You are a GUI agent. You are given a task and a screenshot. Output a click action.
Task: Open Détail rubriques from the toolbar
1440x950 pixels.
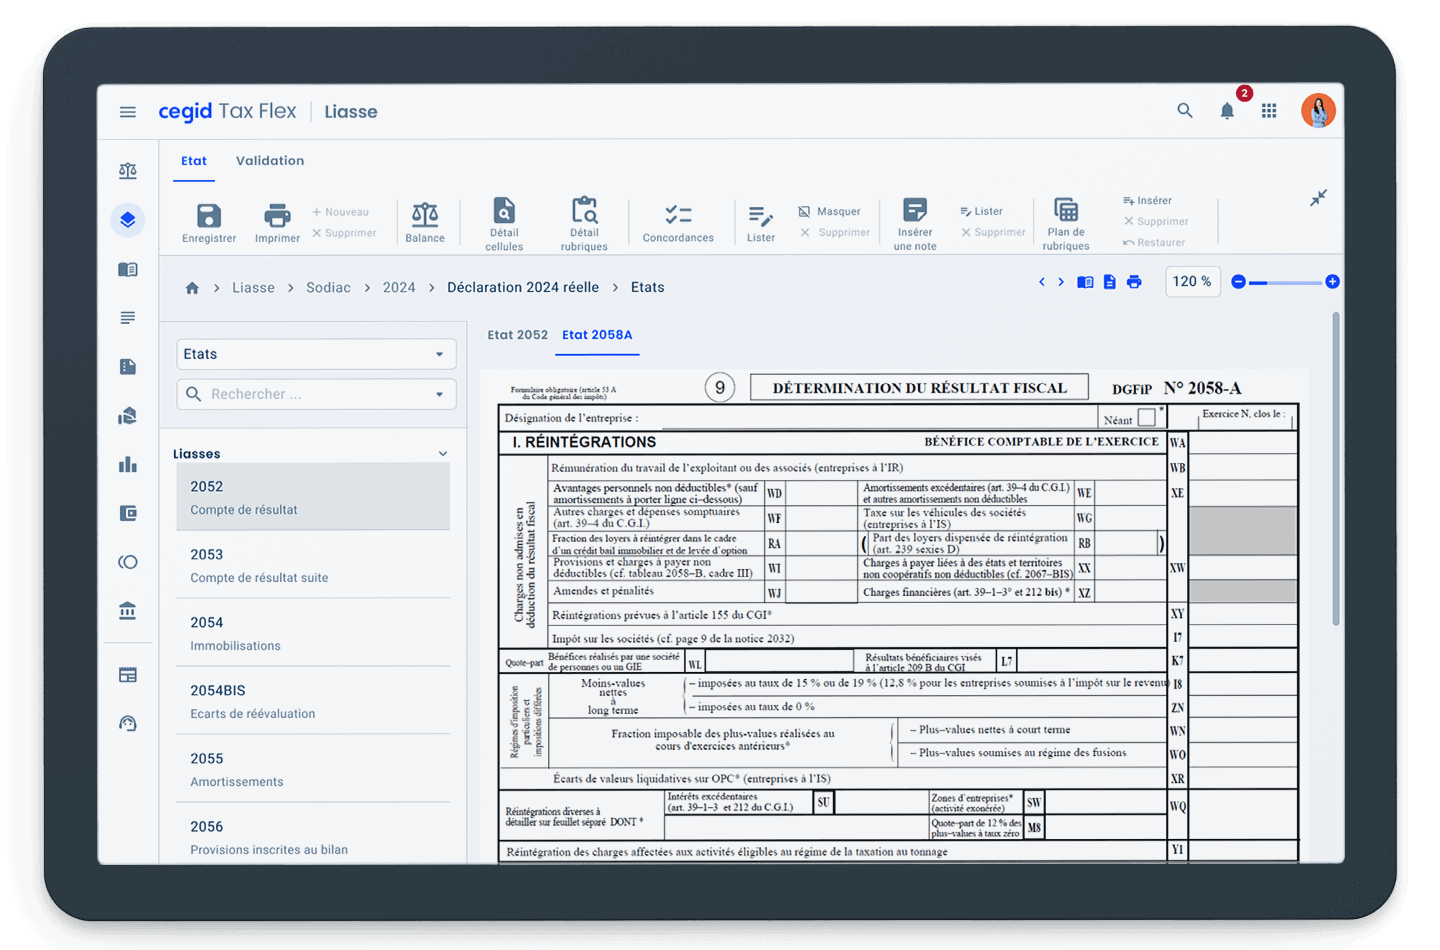[x=584, y=211]
